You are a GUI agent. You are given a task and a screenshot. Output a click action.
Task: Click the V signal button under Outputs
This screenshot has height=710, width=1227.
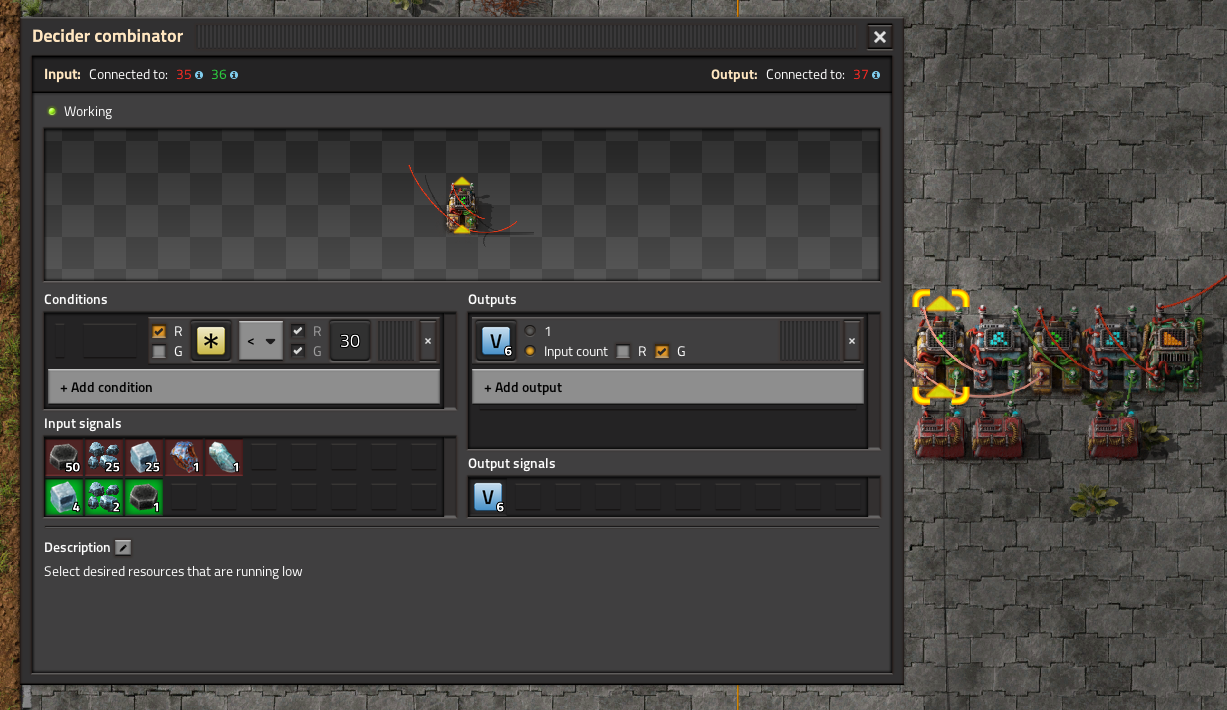coord(495,341)
